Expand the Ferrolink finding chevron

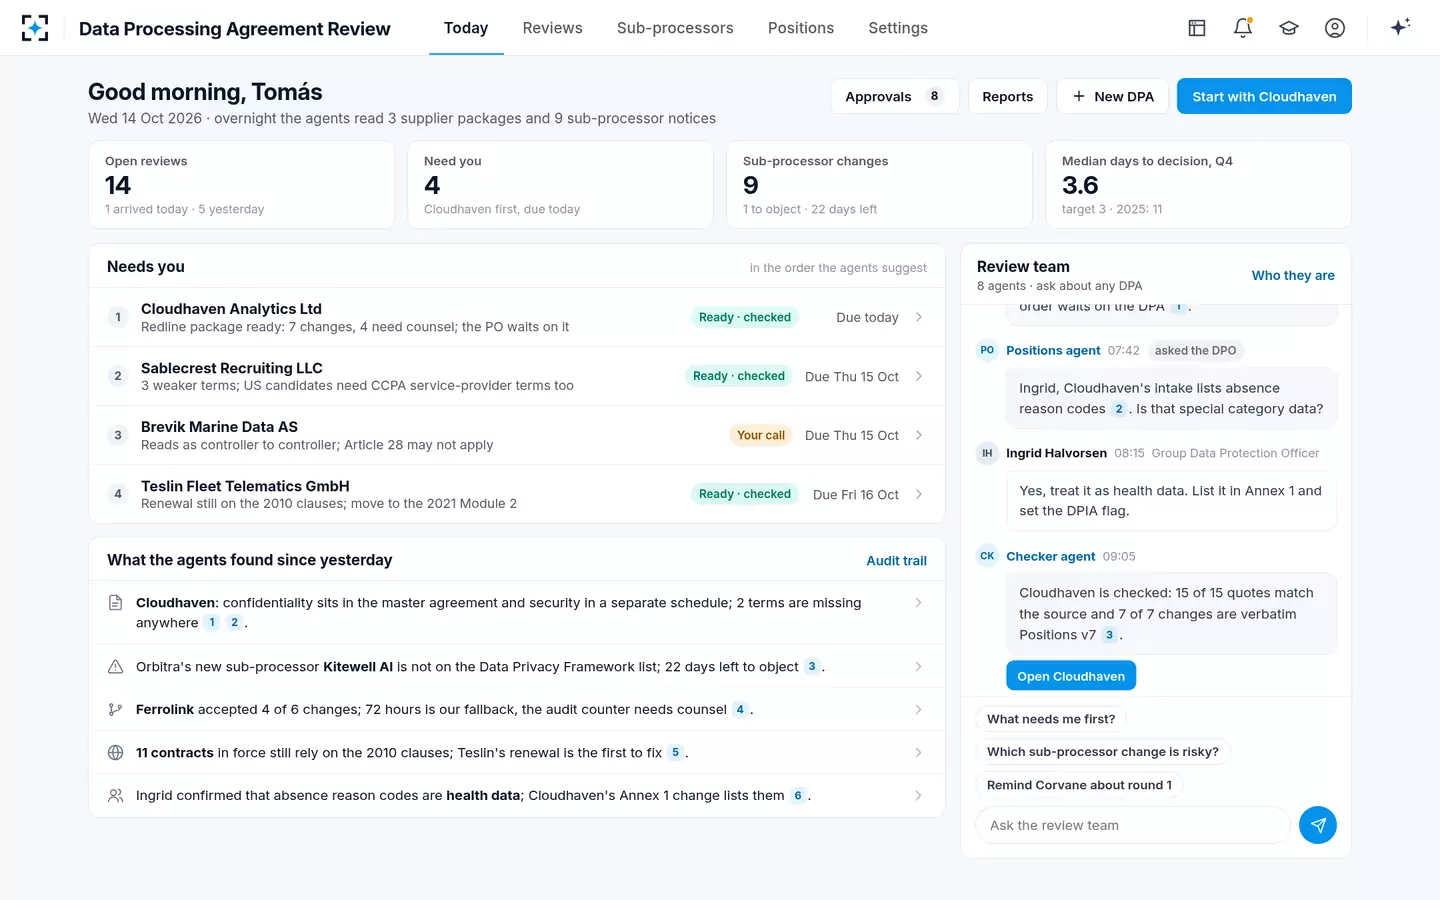pos(919,710)
